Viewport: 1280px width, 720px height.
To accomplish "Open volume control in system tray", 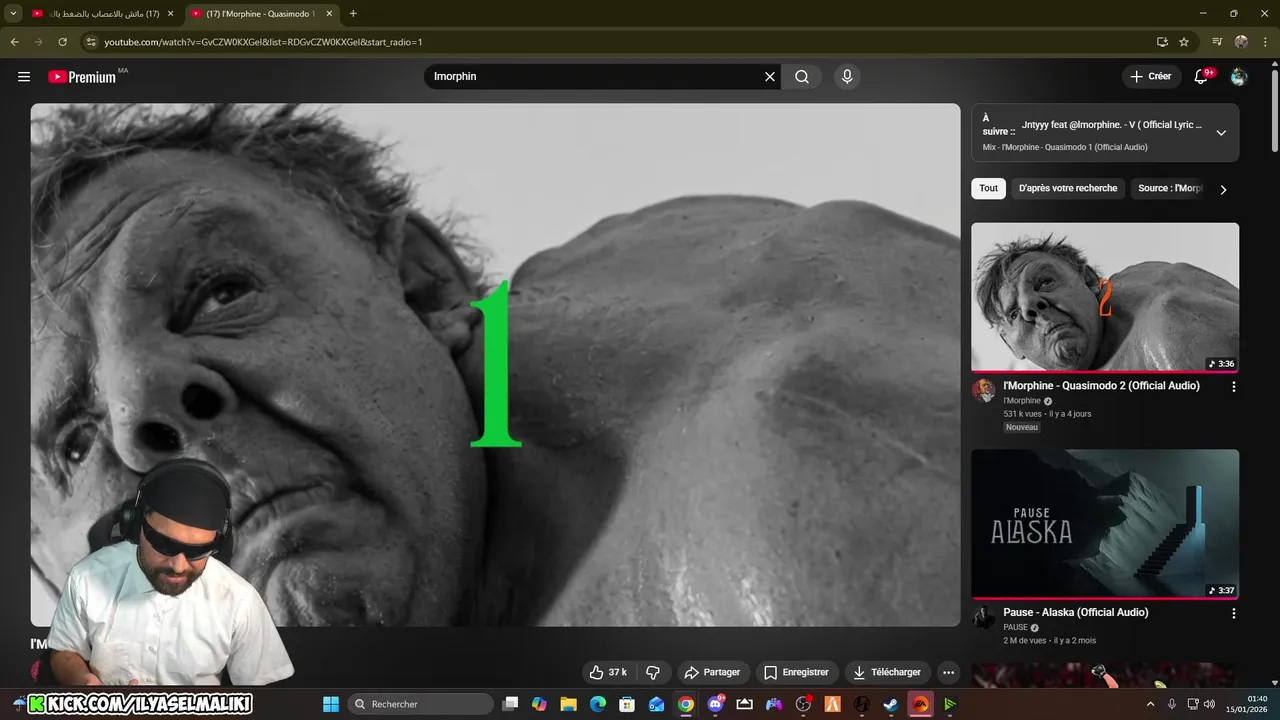I will click(1209, 704).
